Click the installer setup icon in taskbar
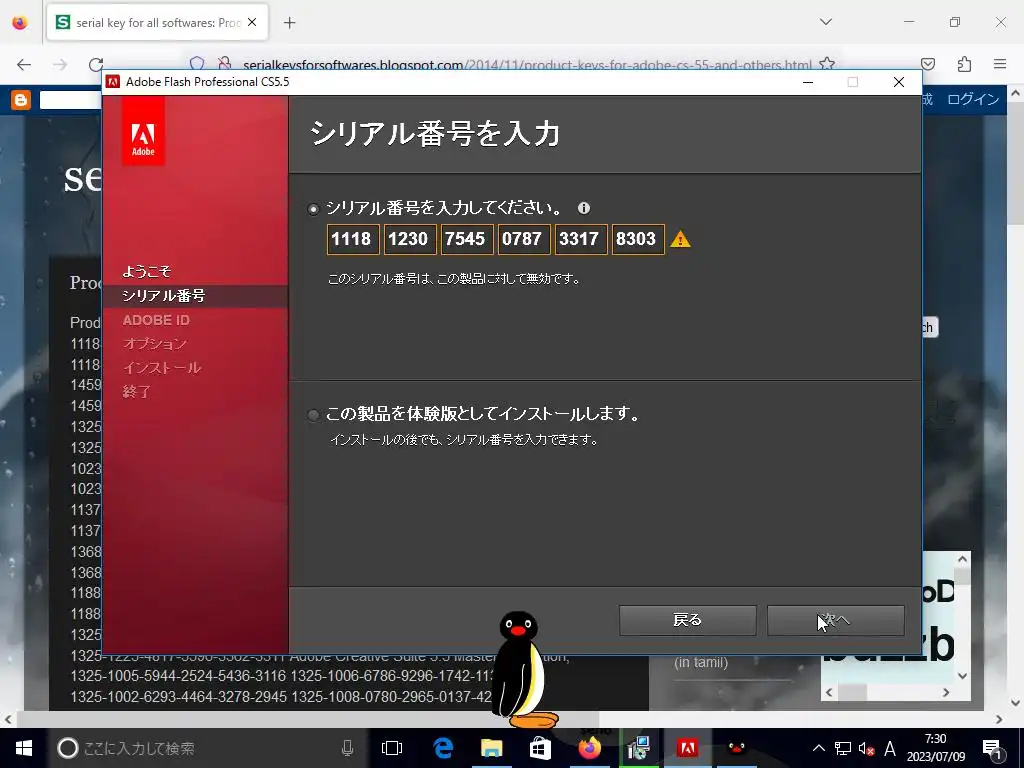The image size is (1024, 768). click(x=638, y=748)
